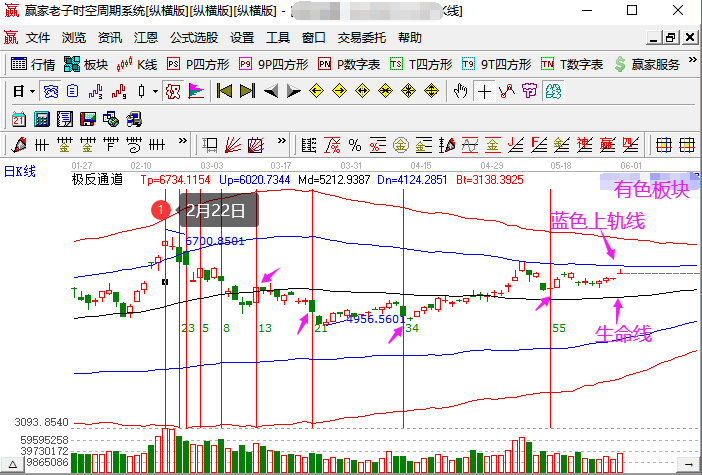Image resolution: width=702 pixels, height=475 pixels.
Task: Toggle the crosshair cursor tool
Action: click(484, 92)
